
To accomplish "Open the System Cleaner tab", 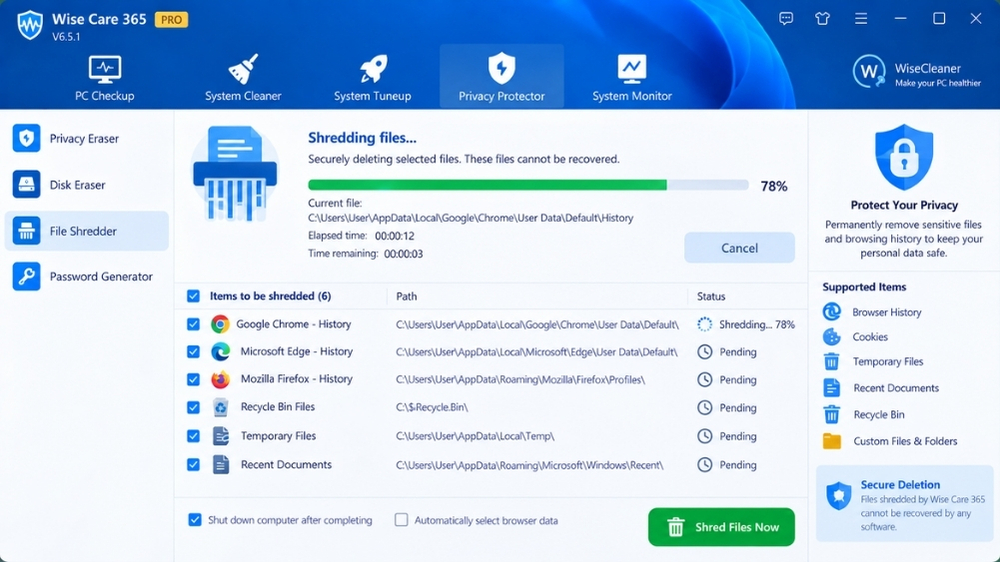I will (243, 77).
